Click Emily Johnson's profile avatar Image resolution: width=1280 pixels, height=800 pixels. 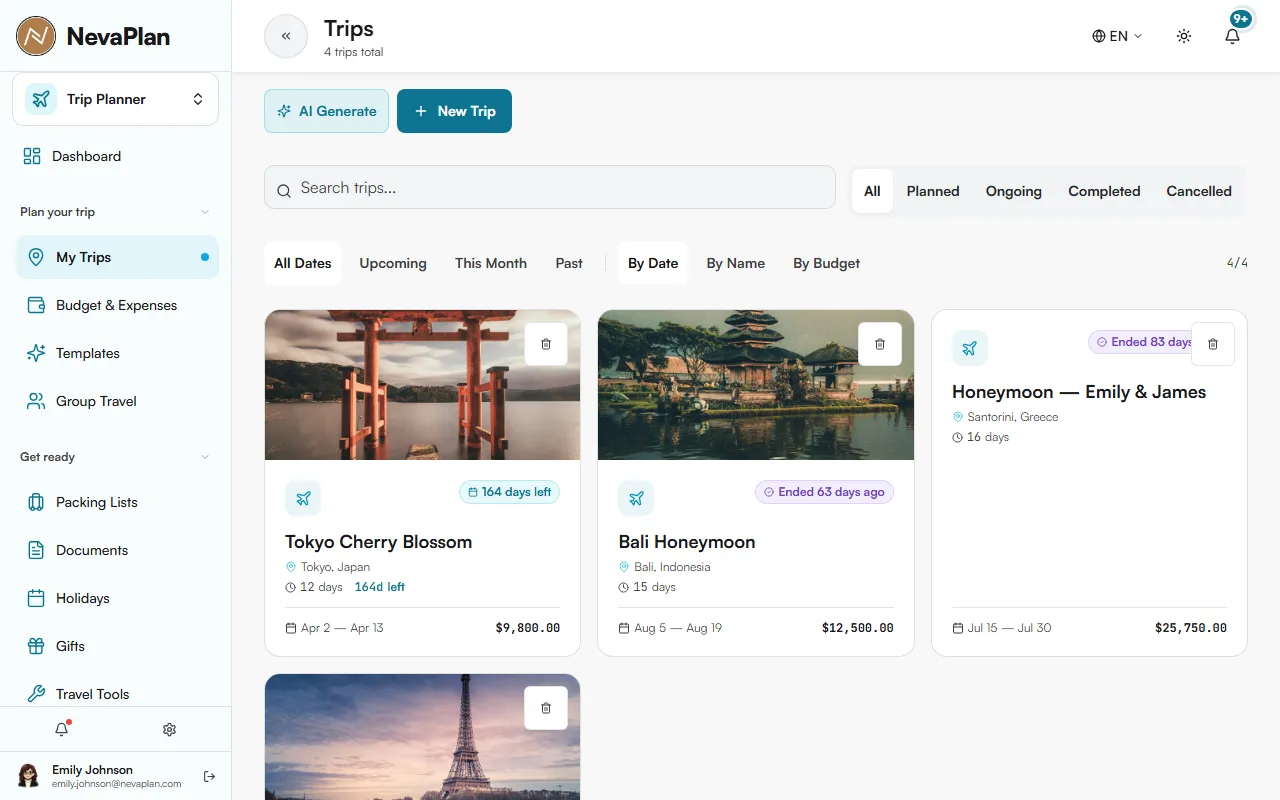point(29,776)
